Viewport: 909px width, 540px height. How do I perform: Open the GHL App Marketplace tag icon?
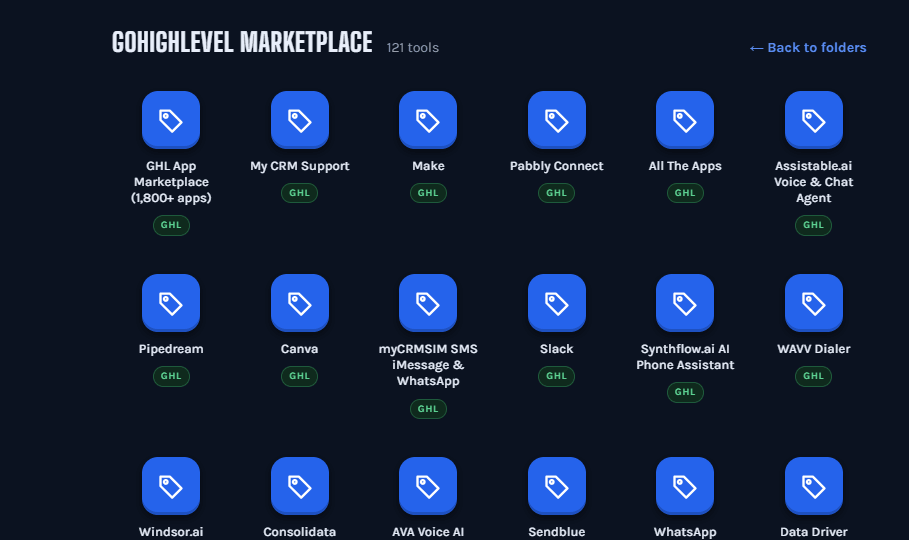point(171,120)
